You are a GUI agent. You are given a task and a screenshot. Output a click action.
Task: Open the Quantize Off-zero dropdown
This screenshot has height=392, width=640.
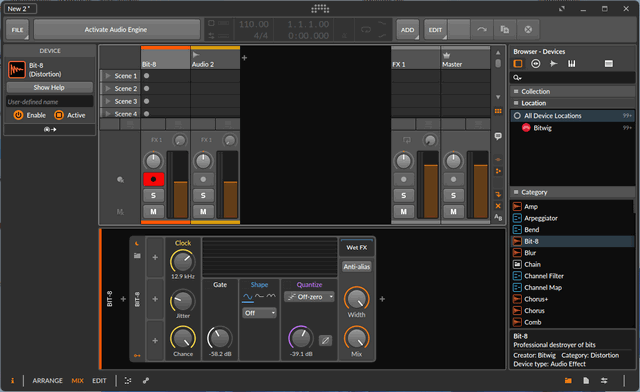(x=309, y=297)
